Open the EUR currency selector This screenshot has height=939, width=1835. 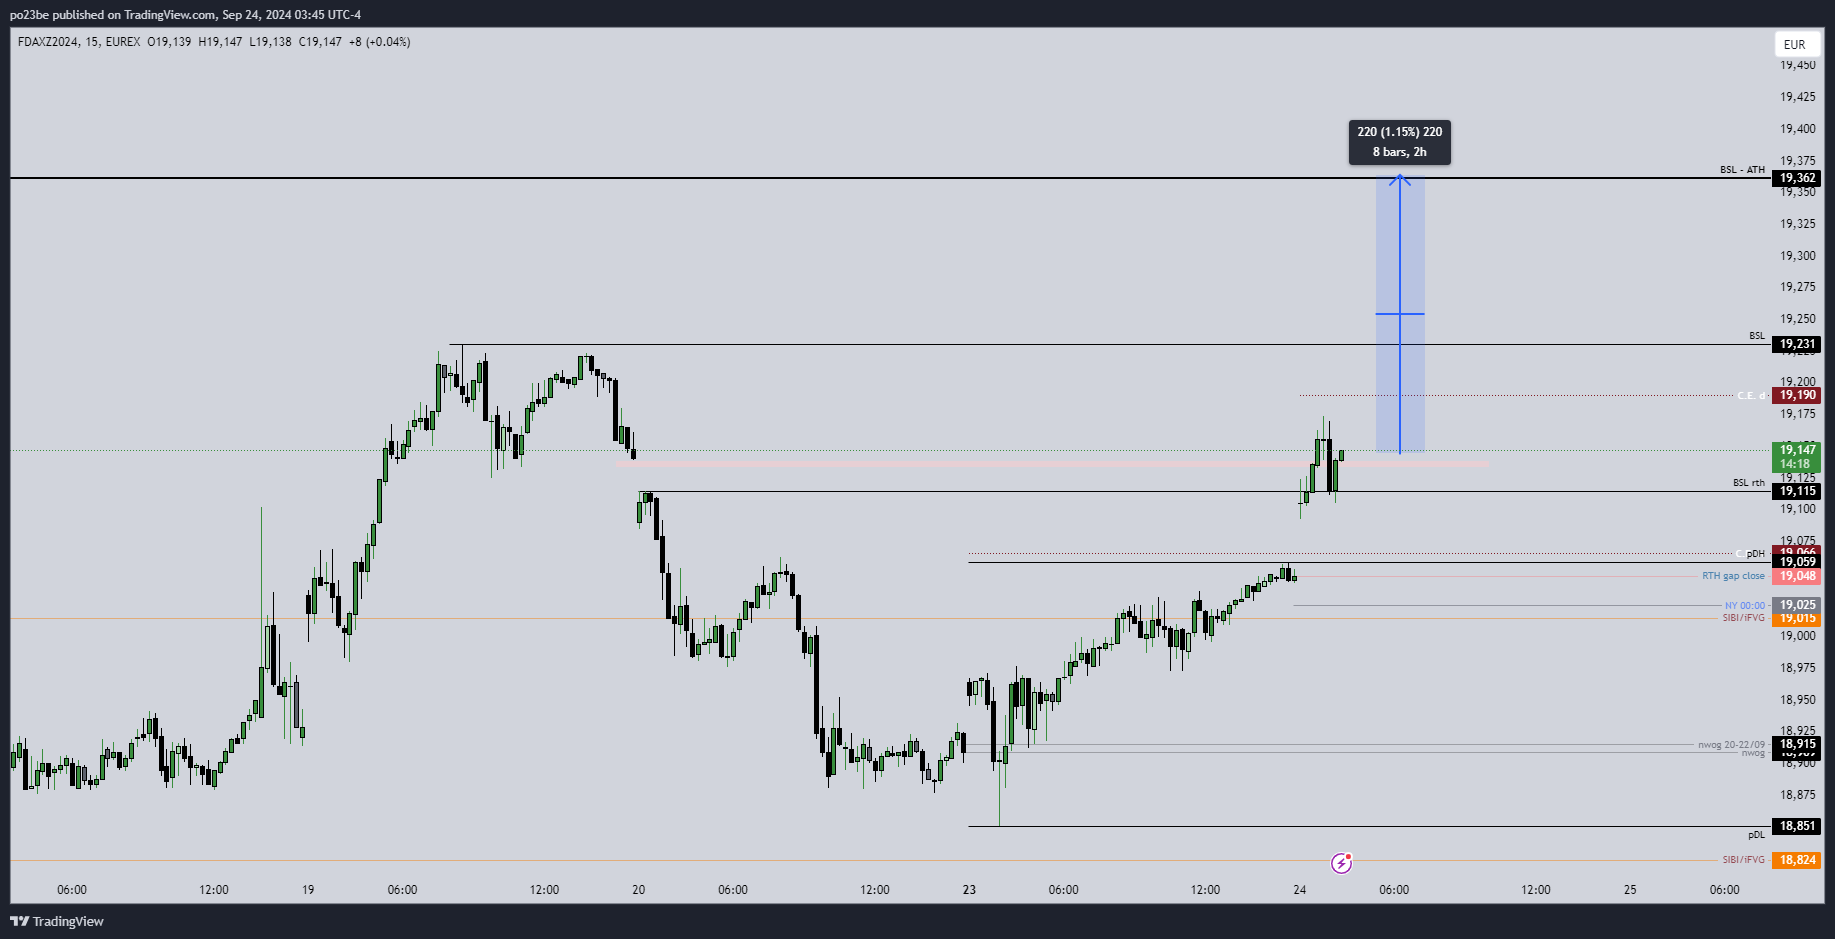[1794, 44]
